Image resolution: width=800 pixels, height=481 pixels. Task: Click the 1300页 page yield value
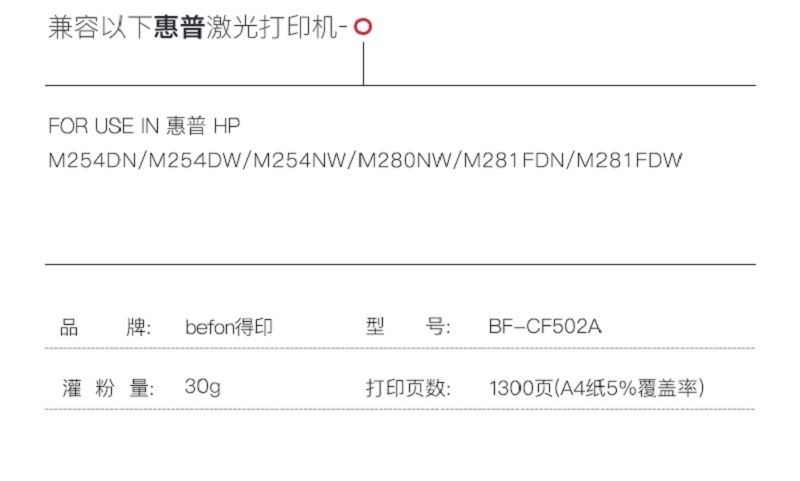[521, 388]
